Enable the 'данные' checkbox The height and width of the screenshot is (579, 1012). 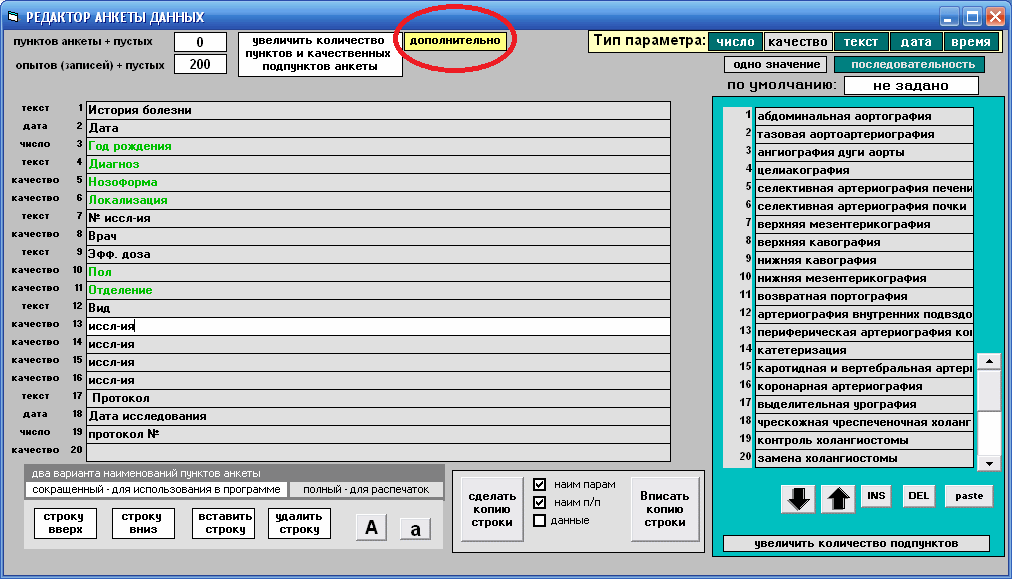[x=540, y=520]
